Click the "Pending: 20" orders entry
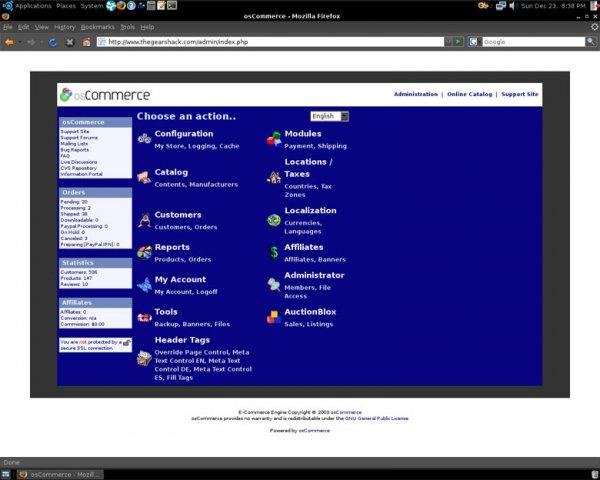The width and height of the screenshot is (600, 480). [x=74, y=202]
